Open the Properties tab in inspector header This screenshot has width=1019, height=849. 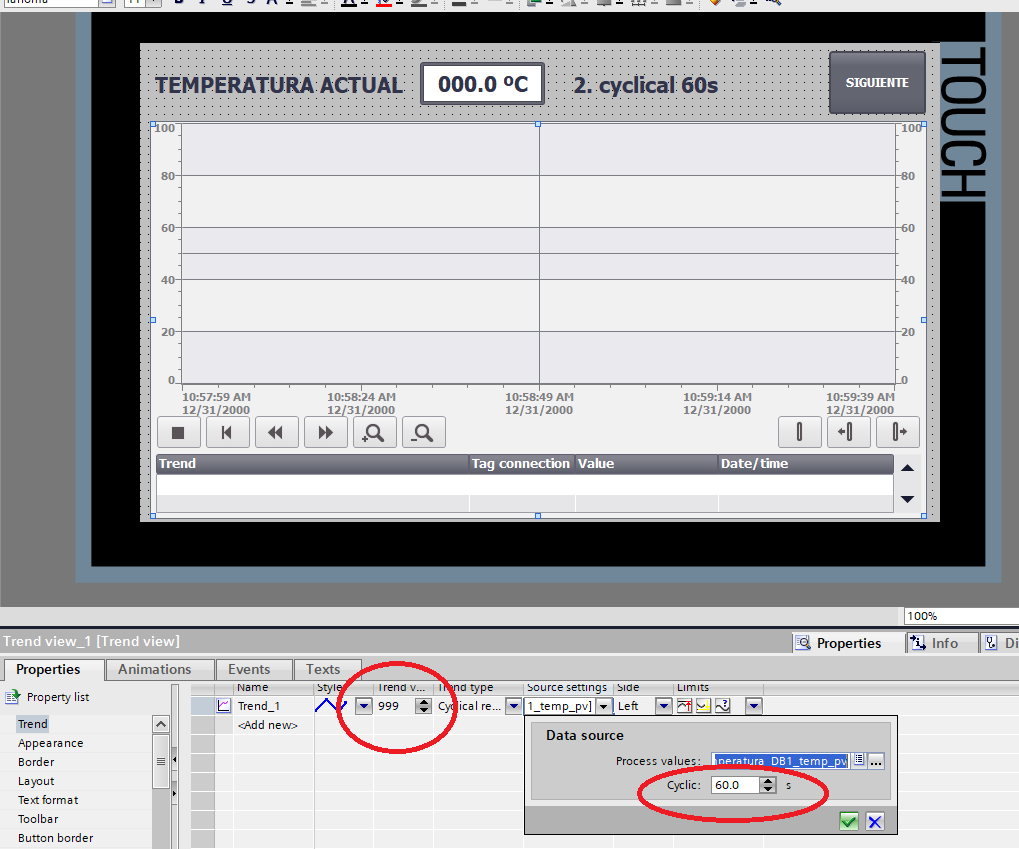pos(847,643)
